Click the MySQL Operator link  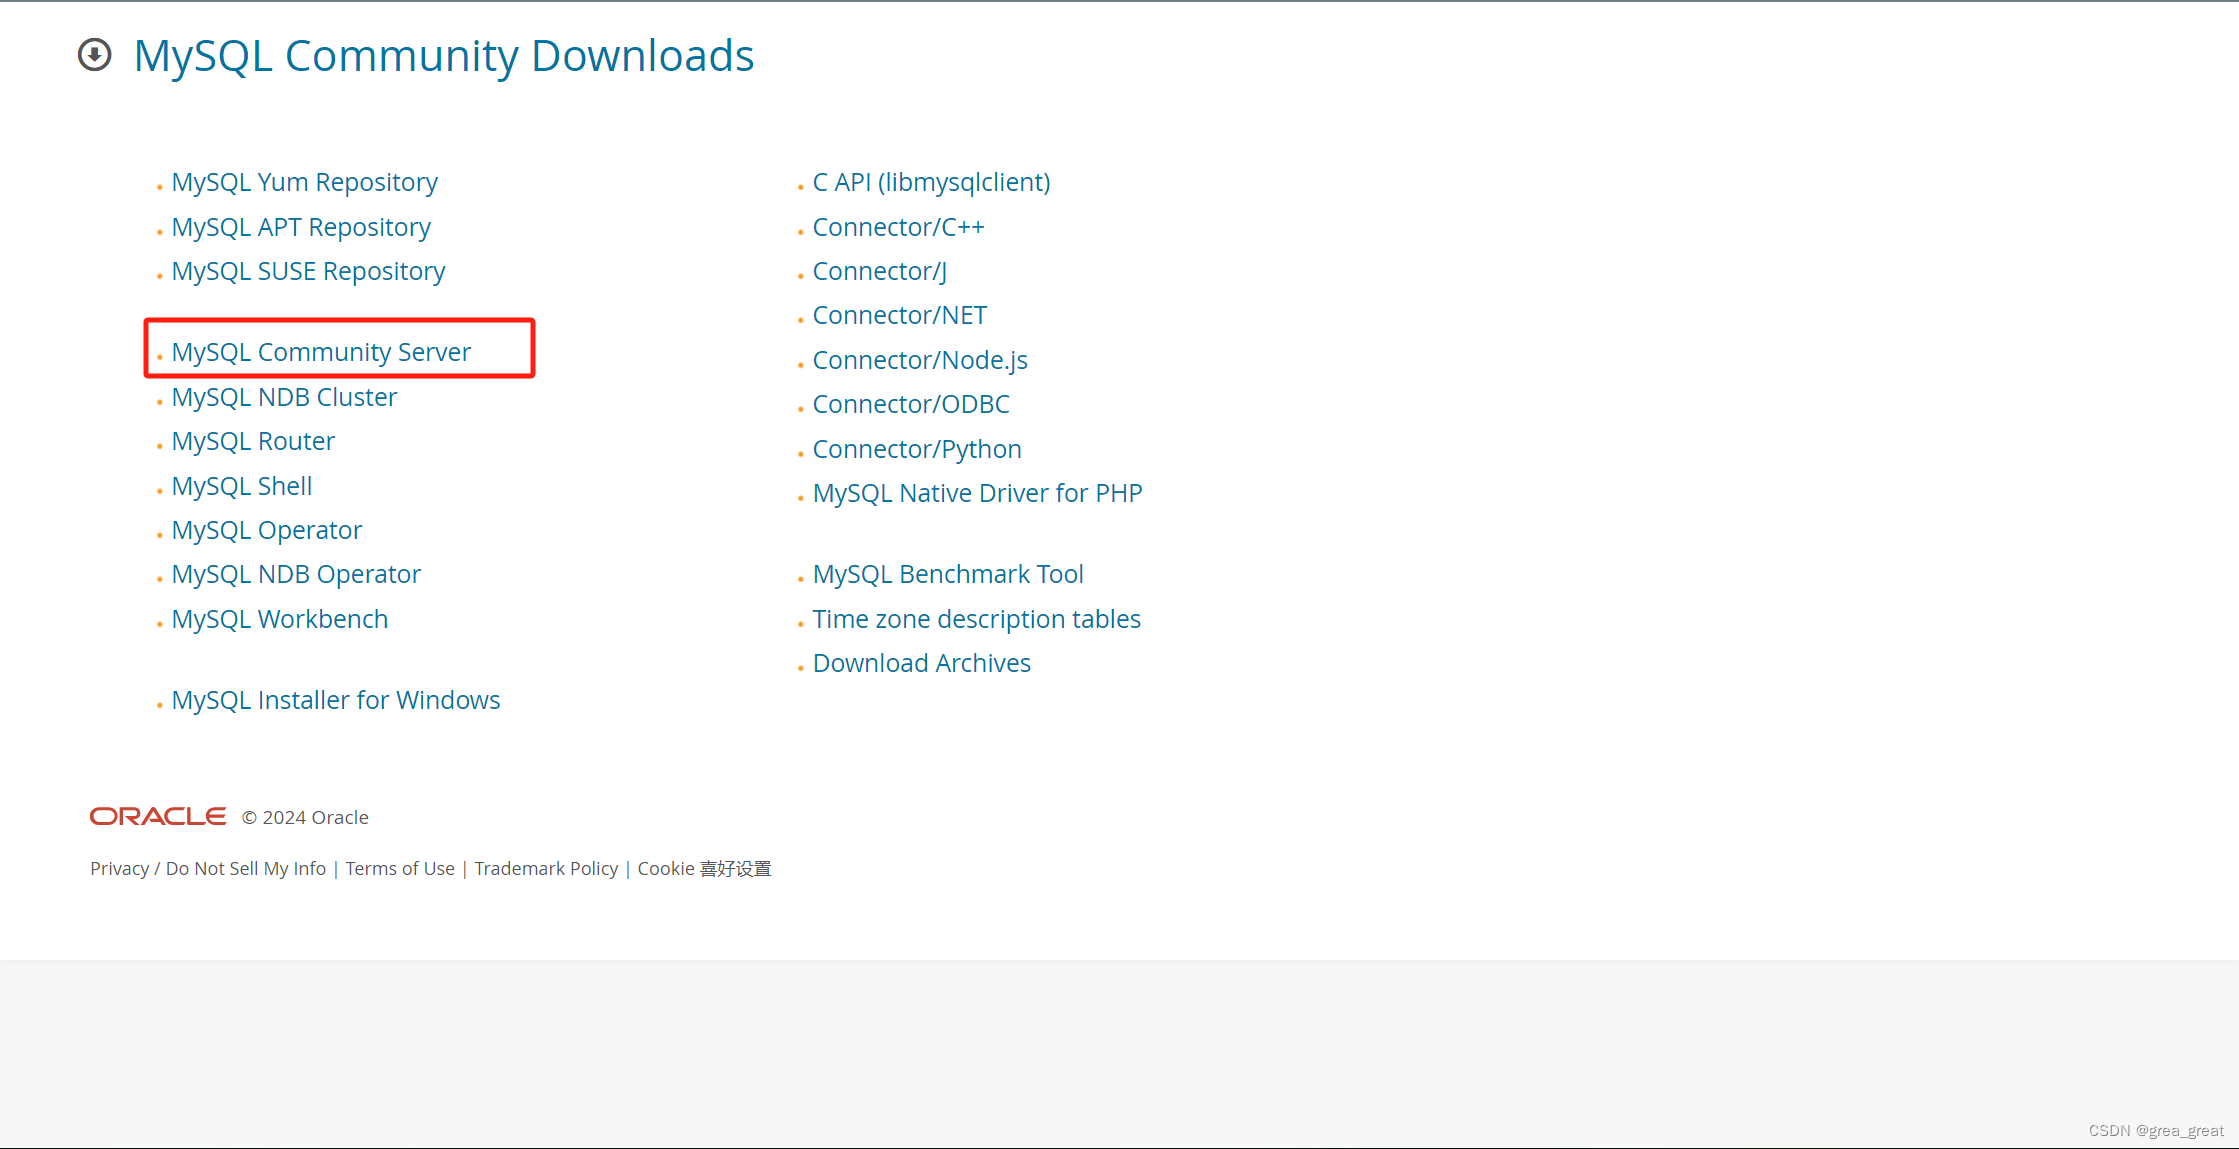click(267, 530)
